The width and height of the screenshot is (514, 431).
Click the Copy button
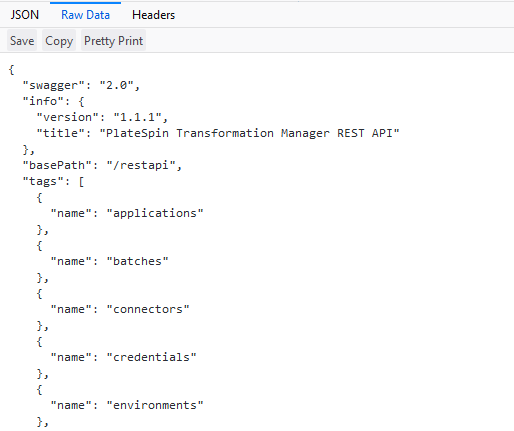tap(59, 41)
